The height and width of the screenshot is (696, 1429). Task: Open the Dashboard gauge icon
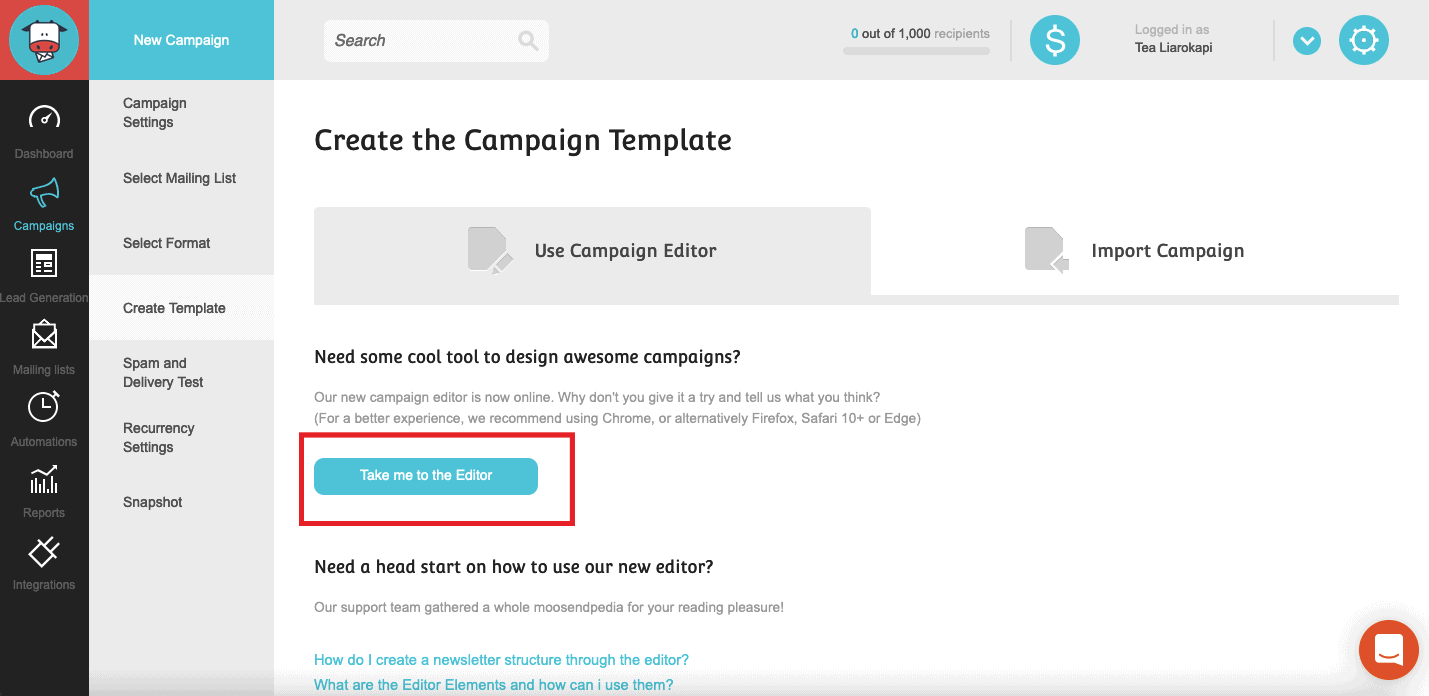(44, 118)
